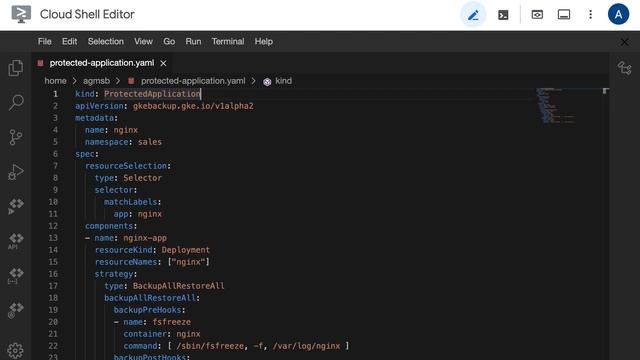This screenshot has height=360, width=640.
Task: Open the File menu
Action: pyautogui.click(x=44, y=42)
